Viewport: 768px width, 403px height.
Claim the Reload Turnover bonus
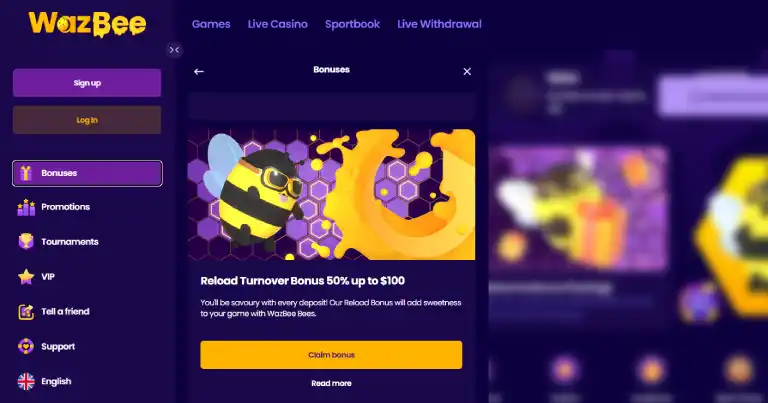click(331, 355)
